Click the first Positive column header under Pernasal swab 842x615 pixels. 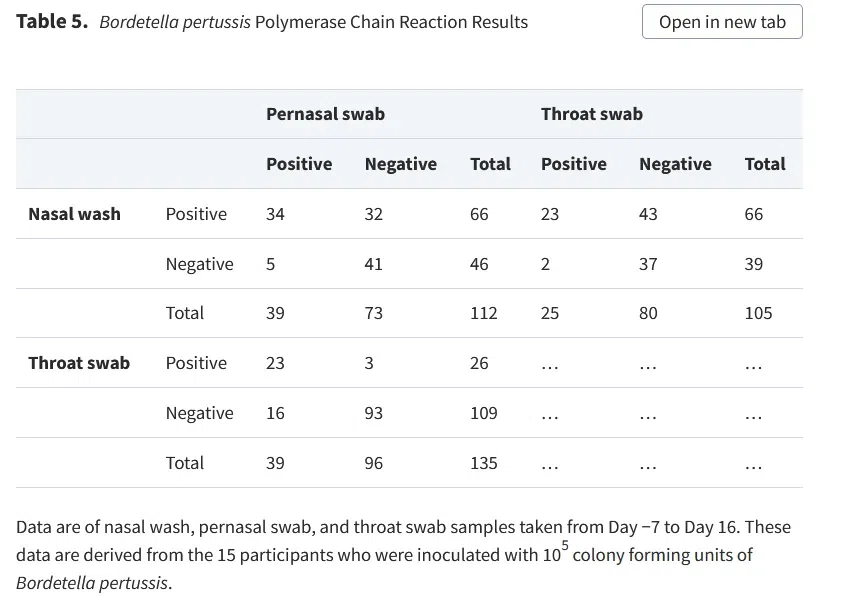pos(299,164)
